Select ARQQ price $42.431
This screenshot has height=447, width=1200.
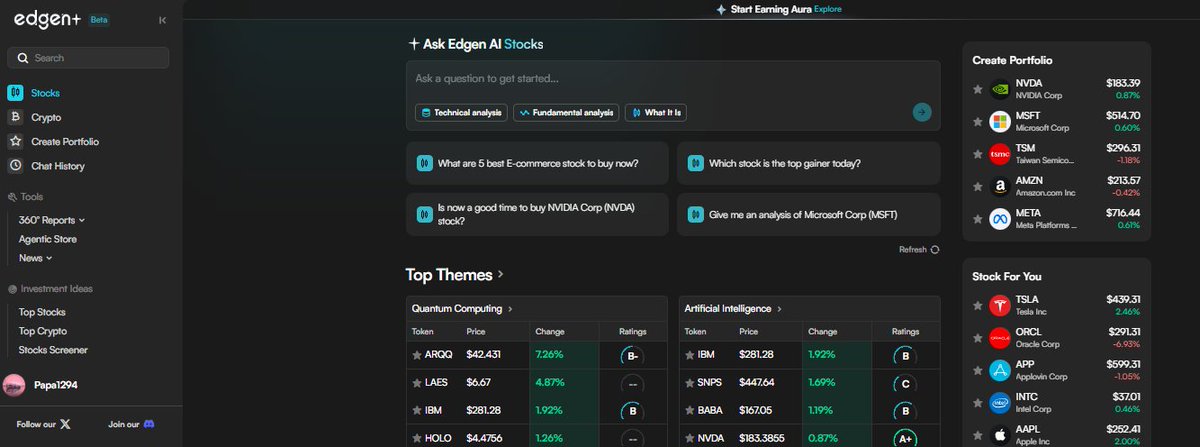tap(483, 355)
